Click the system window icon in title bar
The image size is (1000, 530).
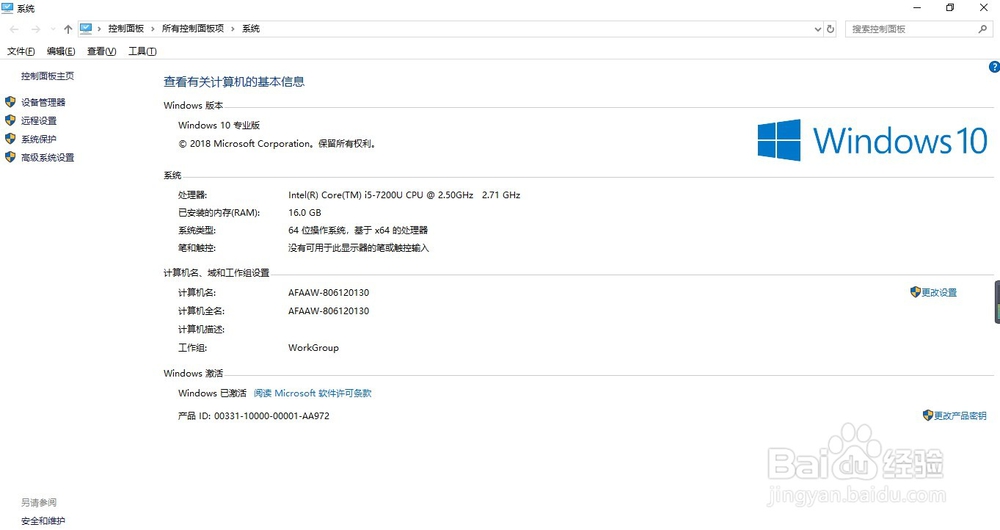coord(7,8)
